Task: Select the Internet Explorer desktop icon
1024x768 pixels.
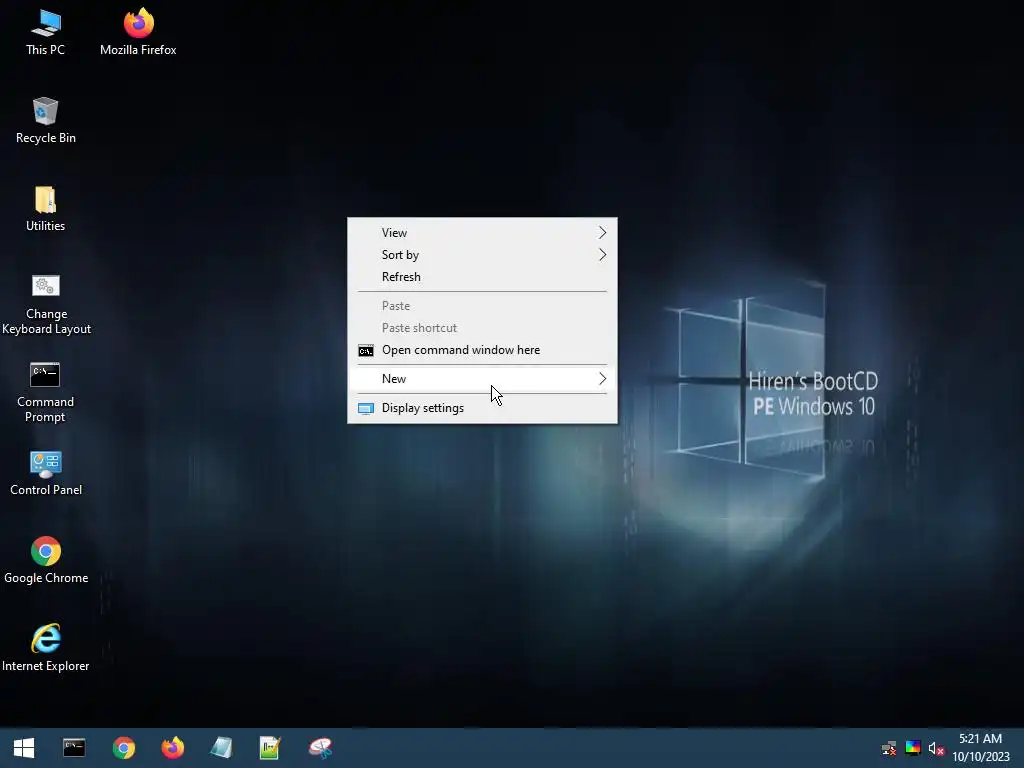Action: tap(46, 648)
